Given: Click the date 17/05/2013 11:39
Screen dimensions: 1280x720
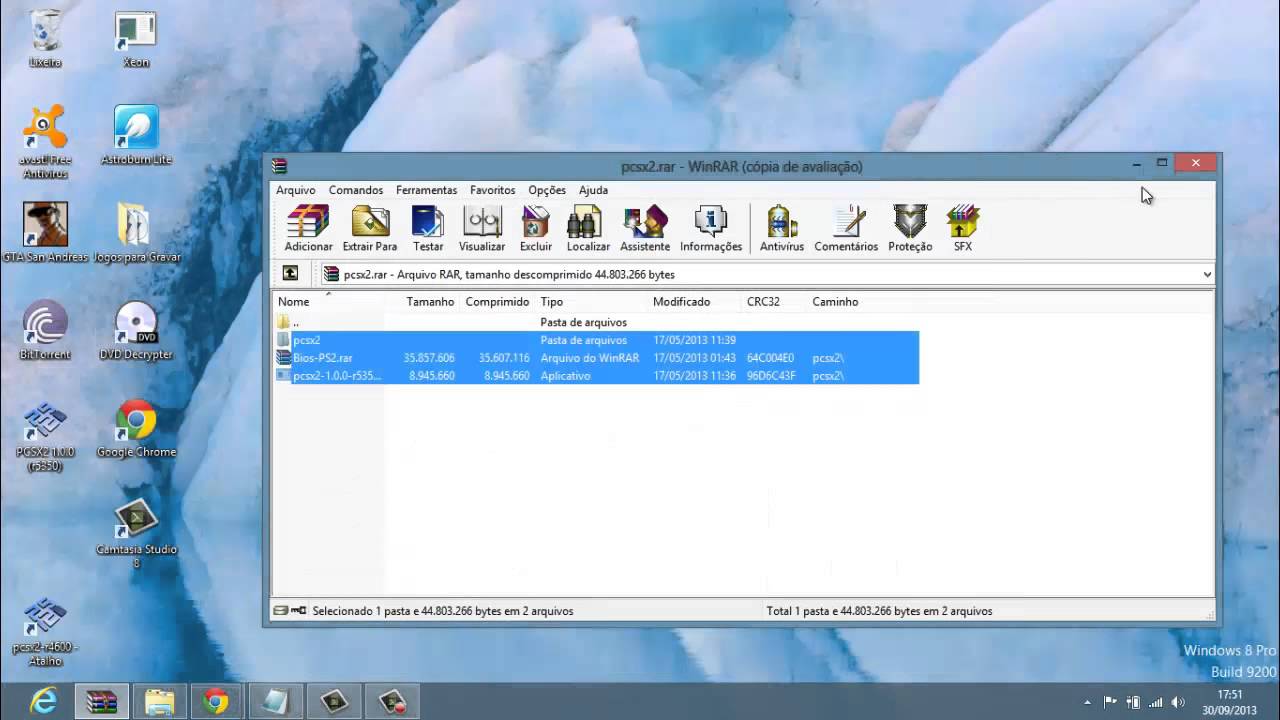Looking at the screenshot, I should coord(694,340).
